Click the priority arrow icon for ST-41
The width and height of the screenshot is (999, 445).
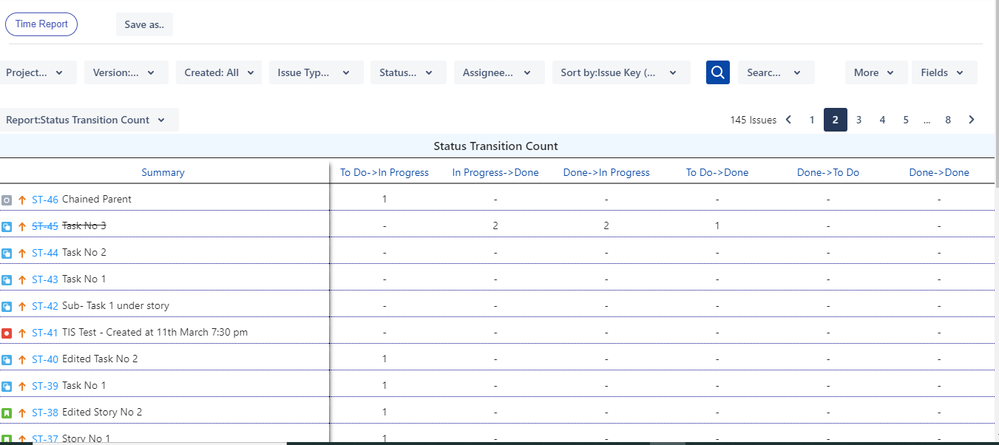tap(22, 333)
